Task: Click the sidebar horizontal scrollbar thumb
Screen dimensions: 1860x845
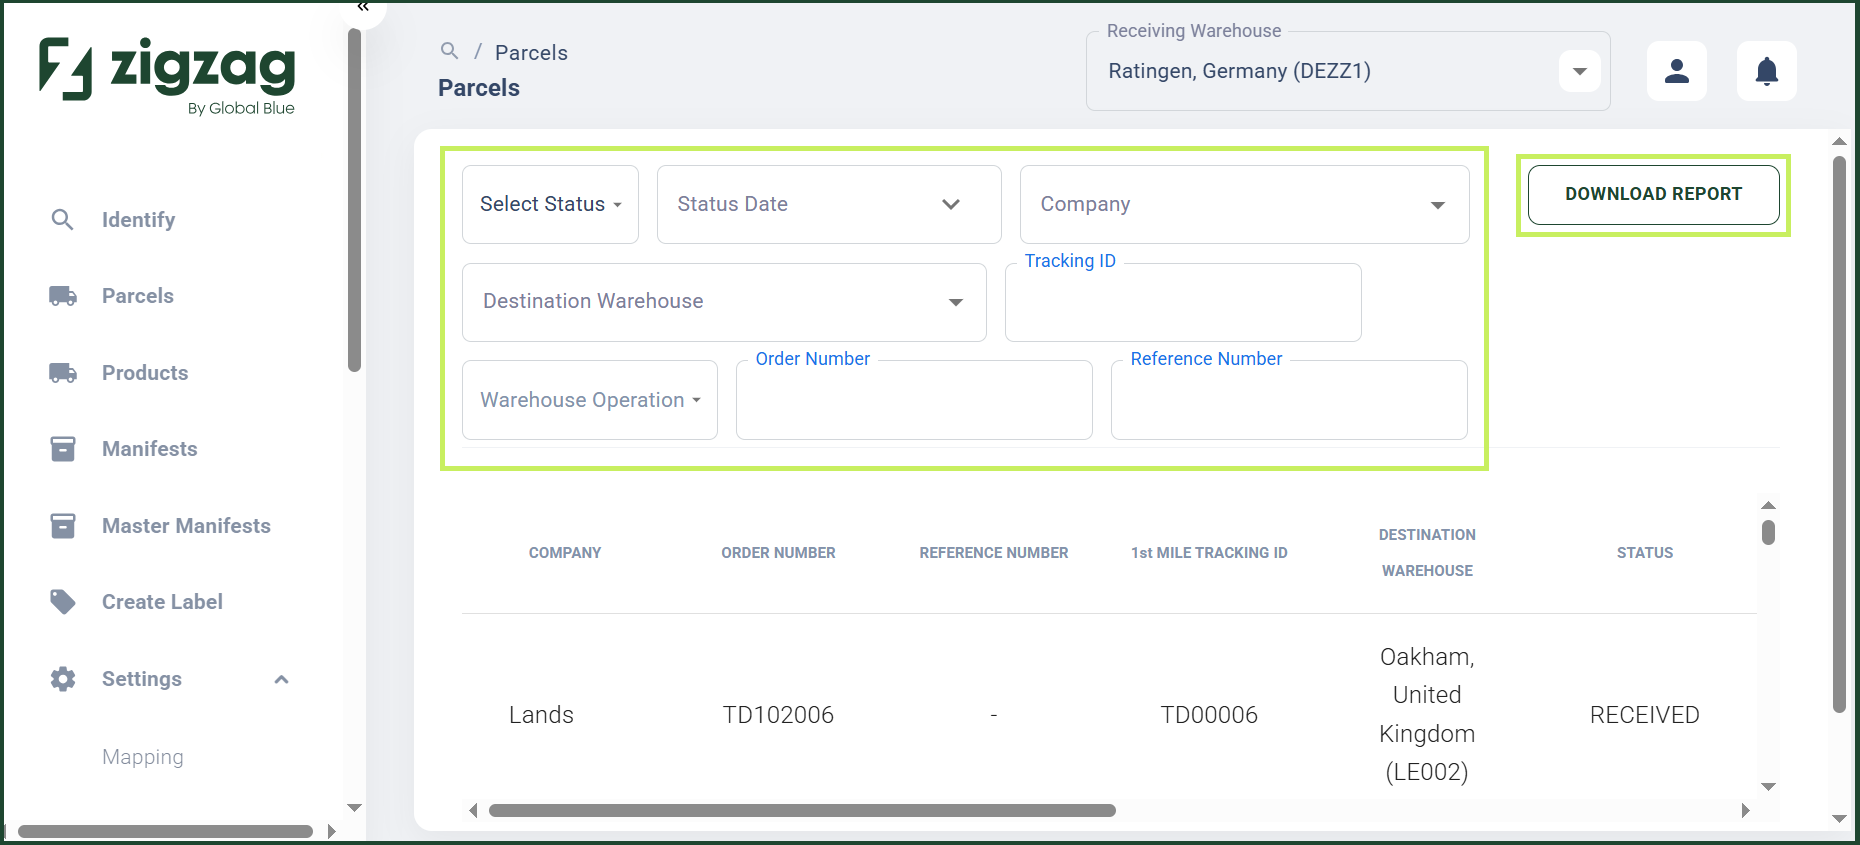Action: click(165, 831)
